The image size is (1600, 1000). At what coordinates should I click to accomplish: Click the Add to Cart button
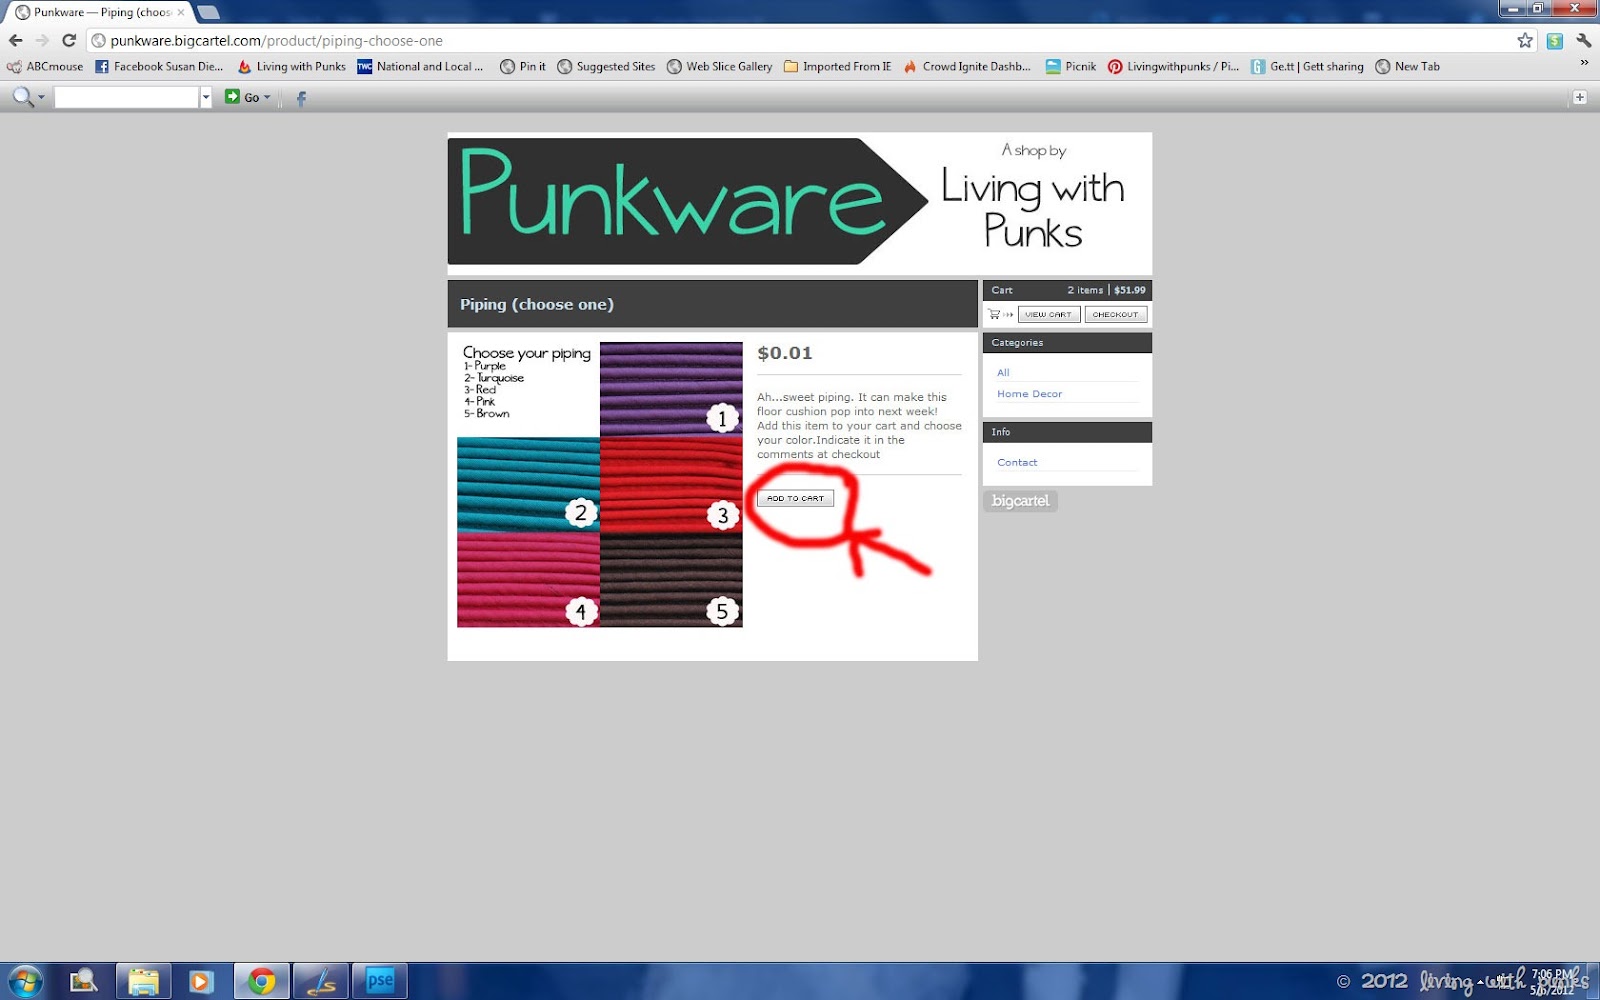point(795,498)
